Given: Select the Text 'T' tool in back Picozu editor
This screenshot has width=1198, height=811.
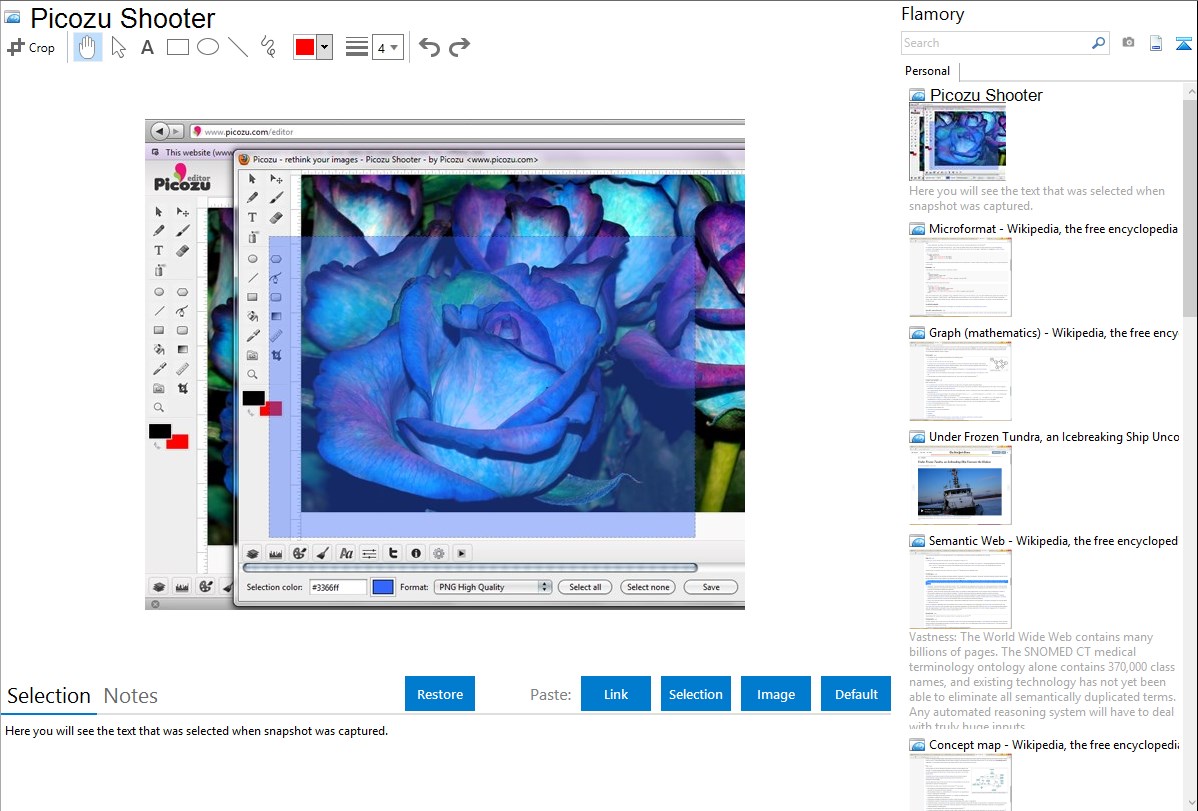Looking at the screenshot, I should point(159,251).
